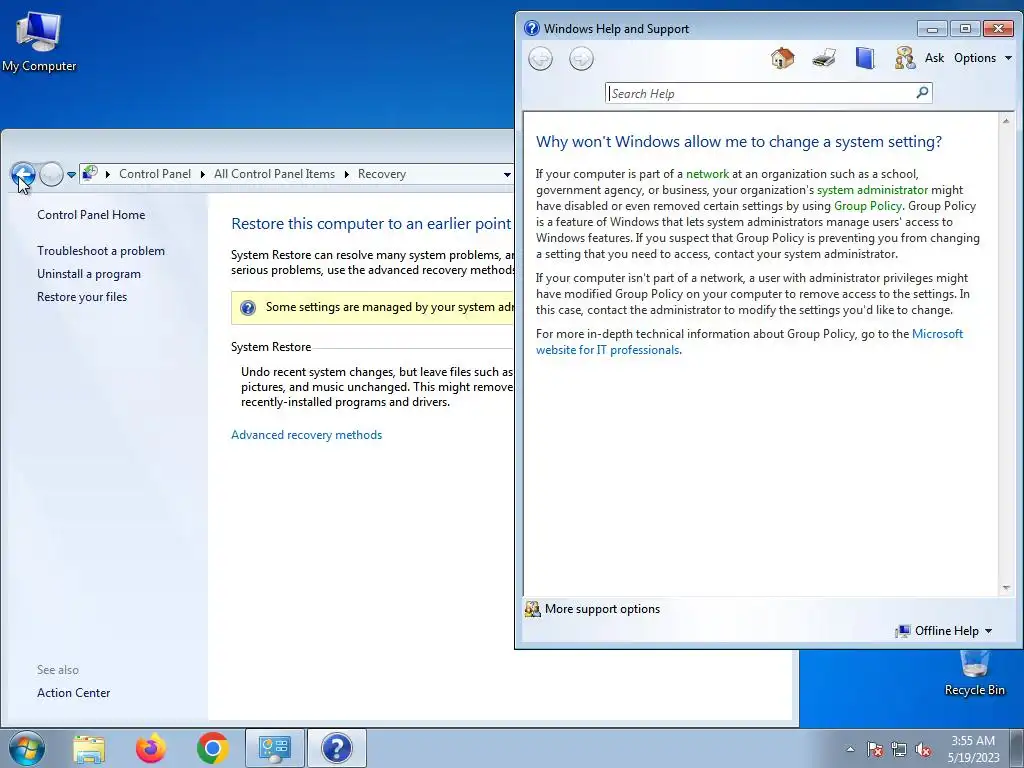Click the magnifier search button in Help
This screenshot has height=768, width=1024.
[922, 93]
